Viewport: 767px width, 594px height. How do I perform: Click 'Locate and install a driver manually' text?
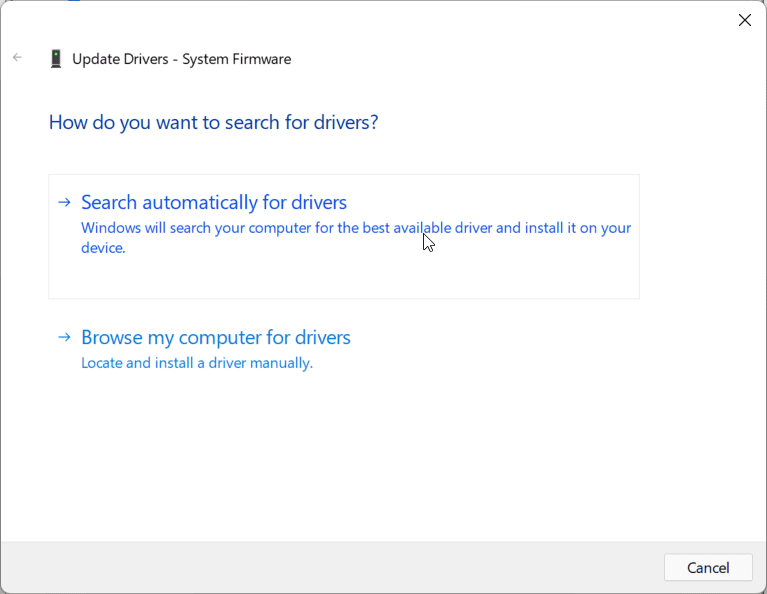pos(197,363)
